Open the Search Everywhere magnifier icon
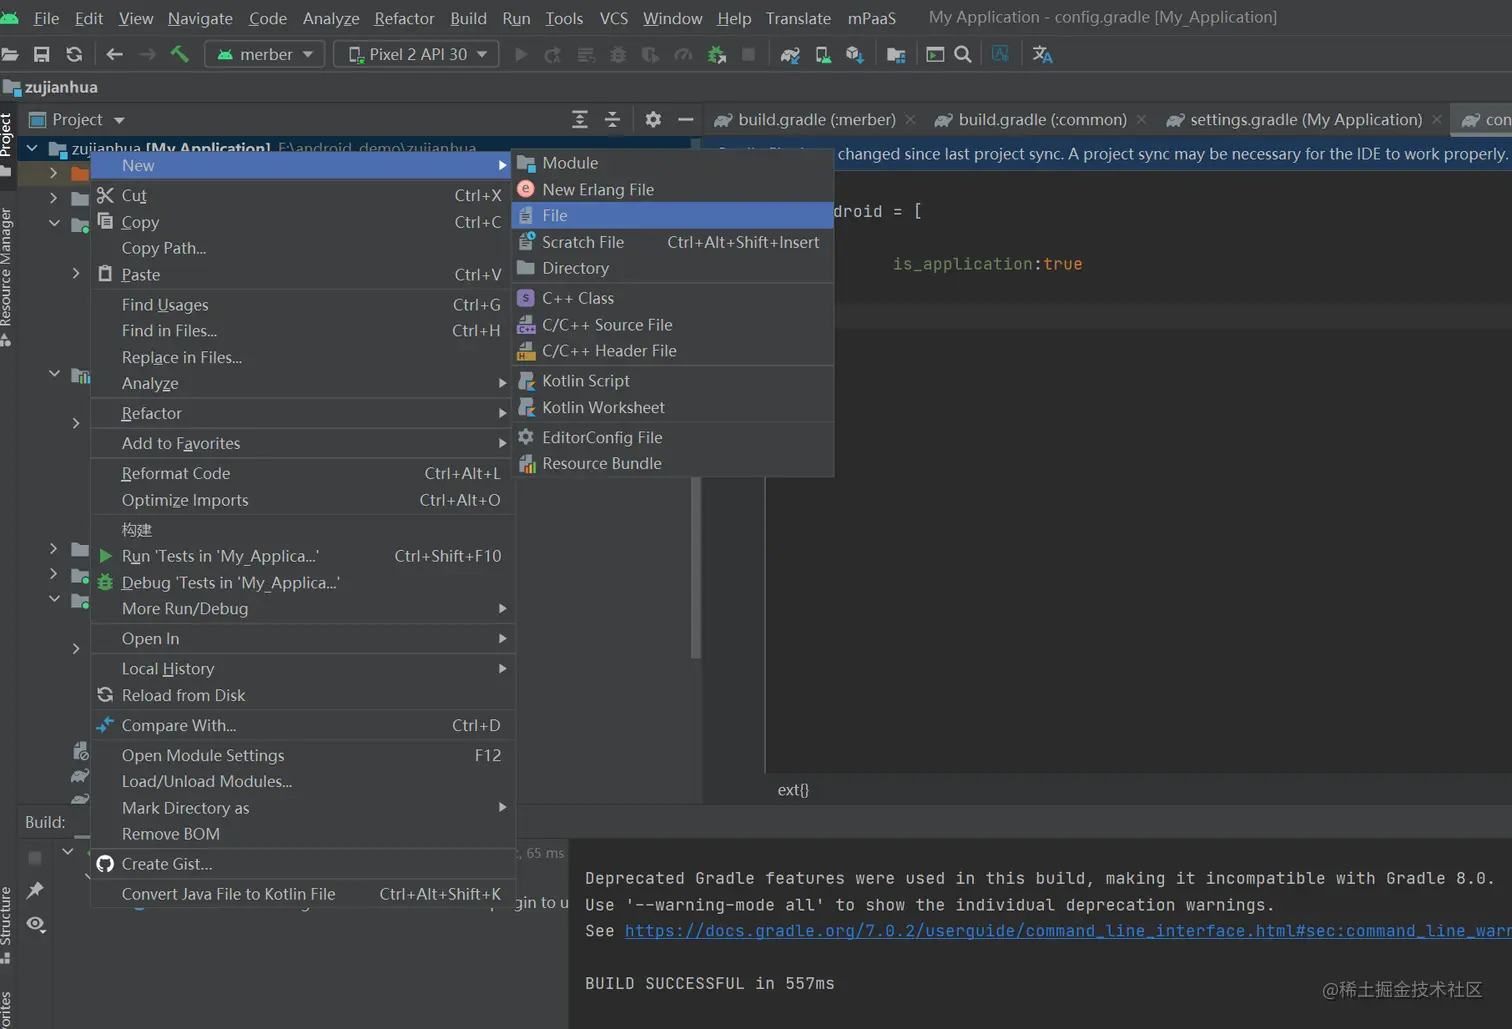Viewport: 1512px width, 1029px height. pyautogui.click(x=963, y=54)
